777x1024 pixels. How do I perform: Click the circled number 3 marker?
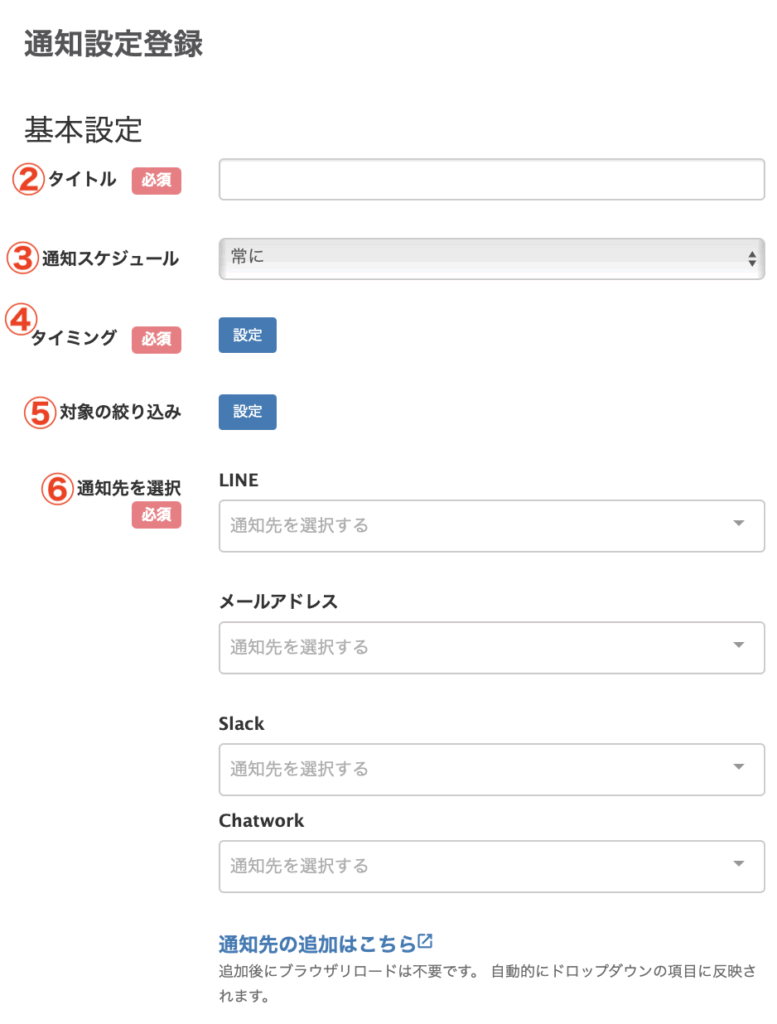[x=23, y=258]
